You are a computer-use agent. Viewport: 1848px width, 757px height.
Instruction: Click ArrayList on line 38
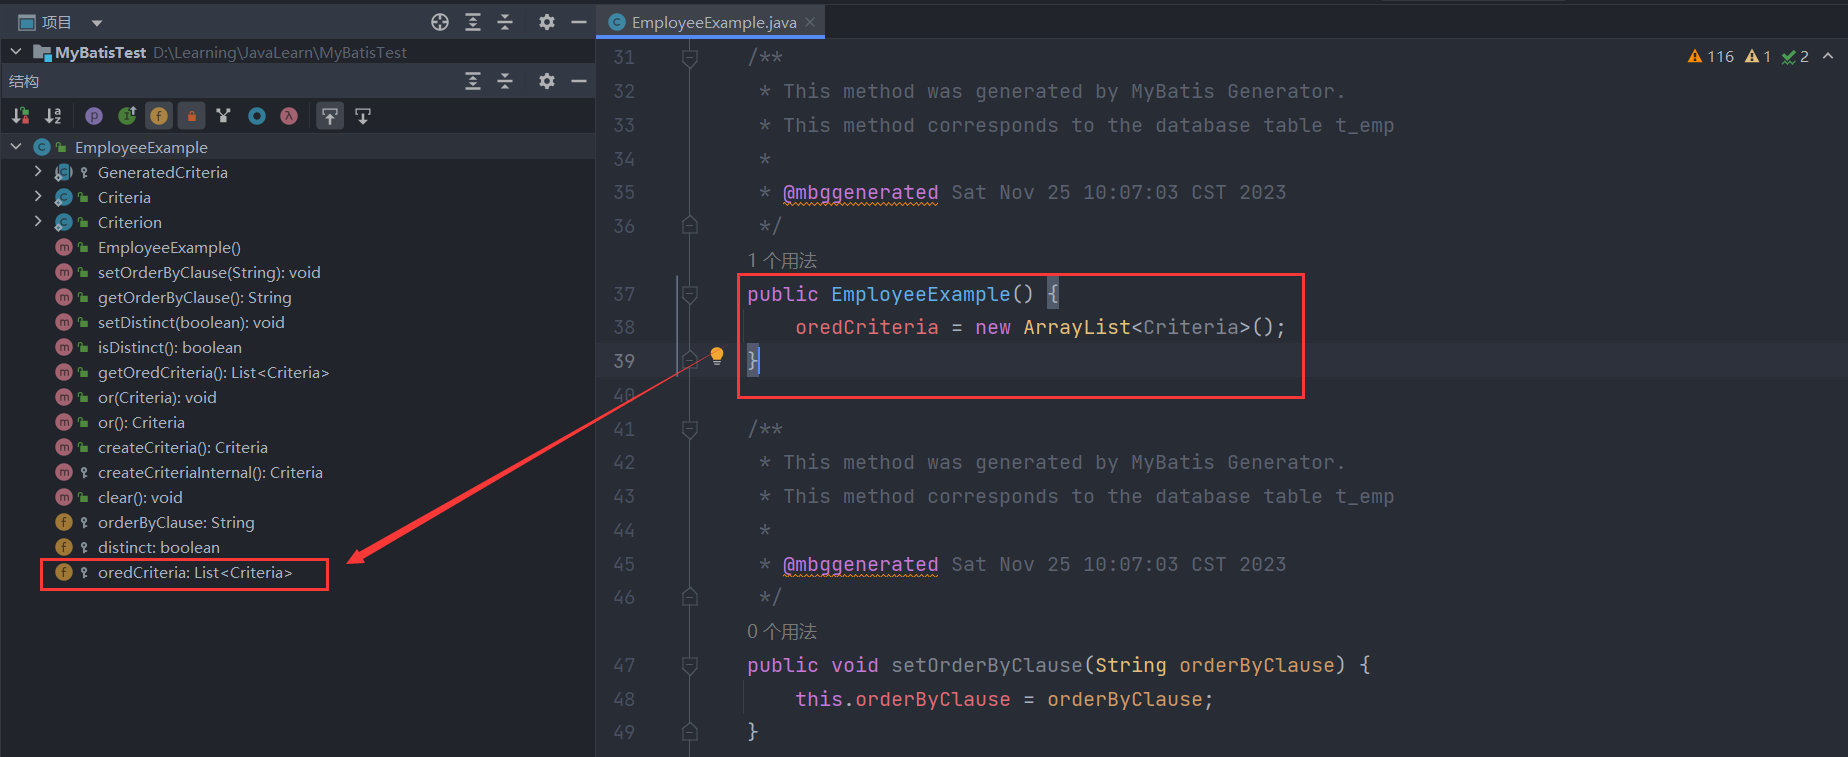[1077, 327]
